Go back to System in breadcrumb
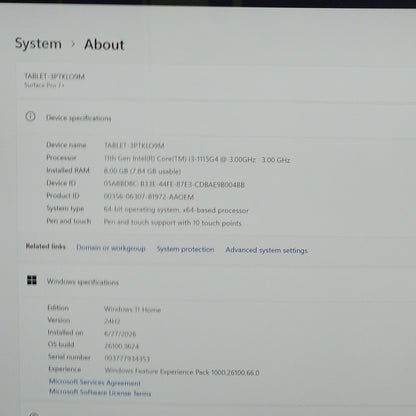The width and height of the screenshot is (416, 416). [38, 44]
